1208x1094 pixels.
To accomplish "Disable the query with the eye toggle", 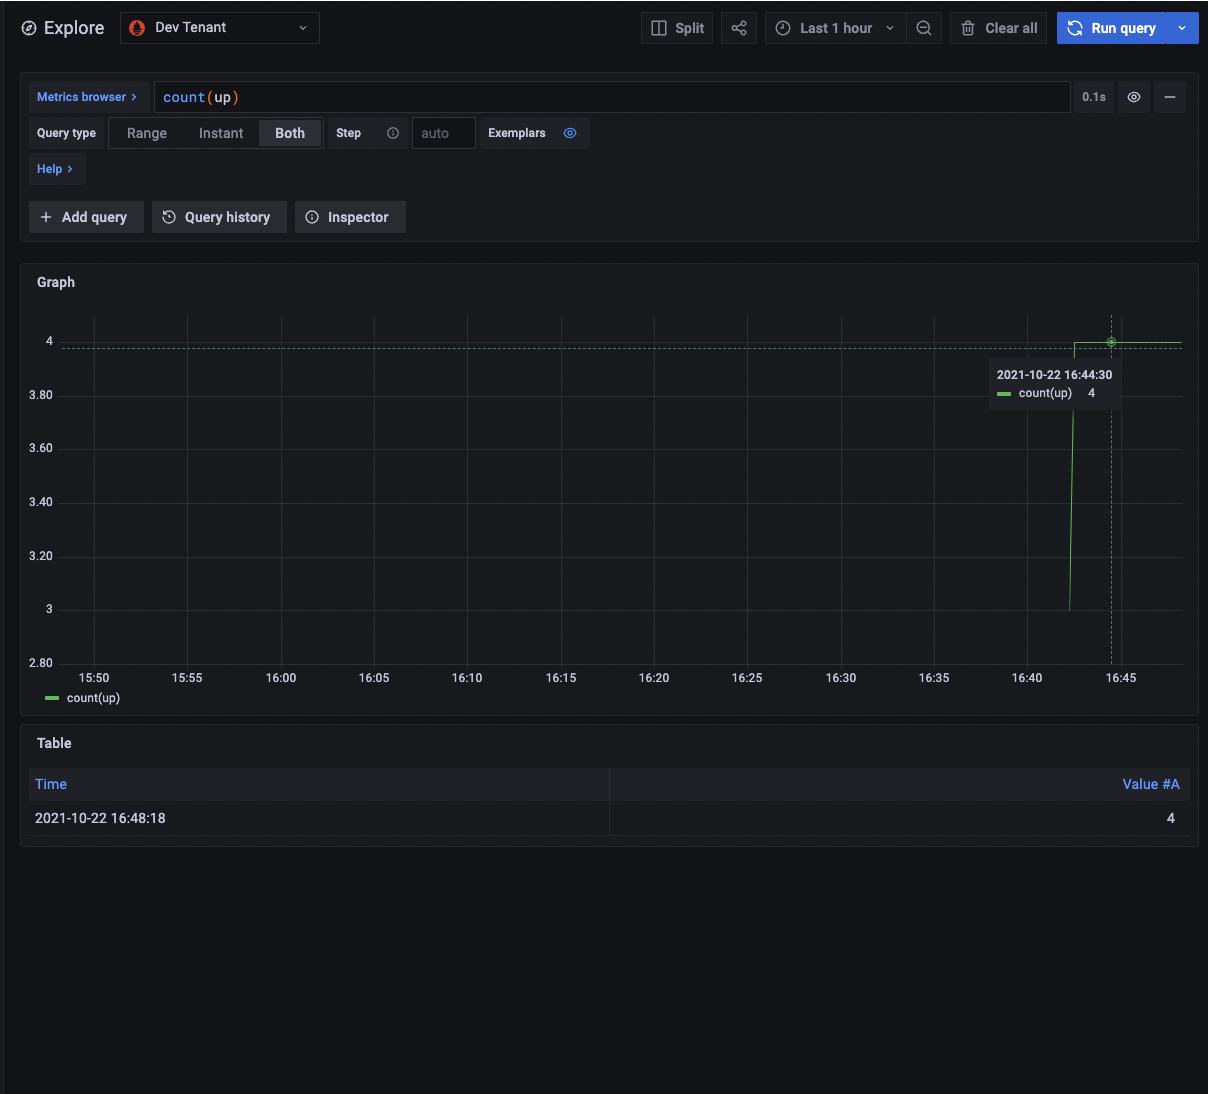I will (1133, 97).
